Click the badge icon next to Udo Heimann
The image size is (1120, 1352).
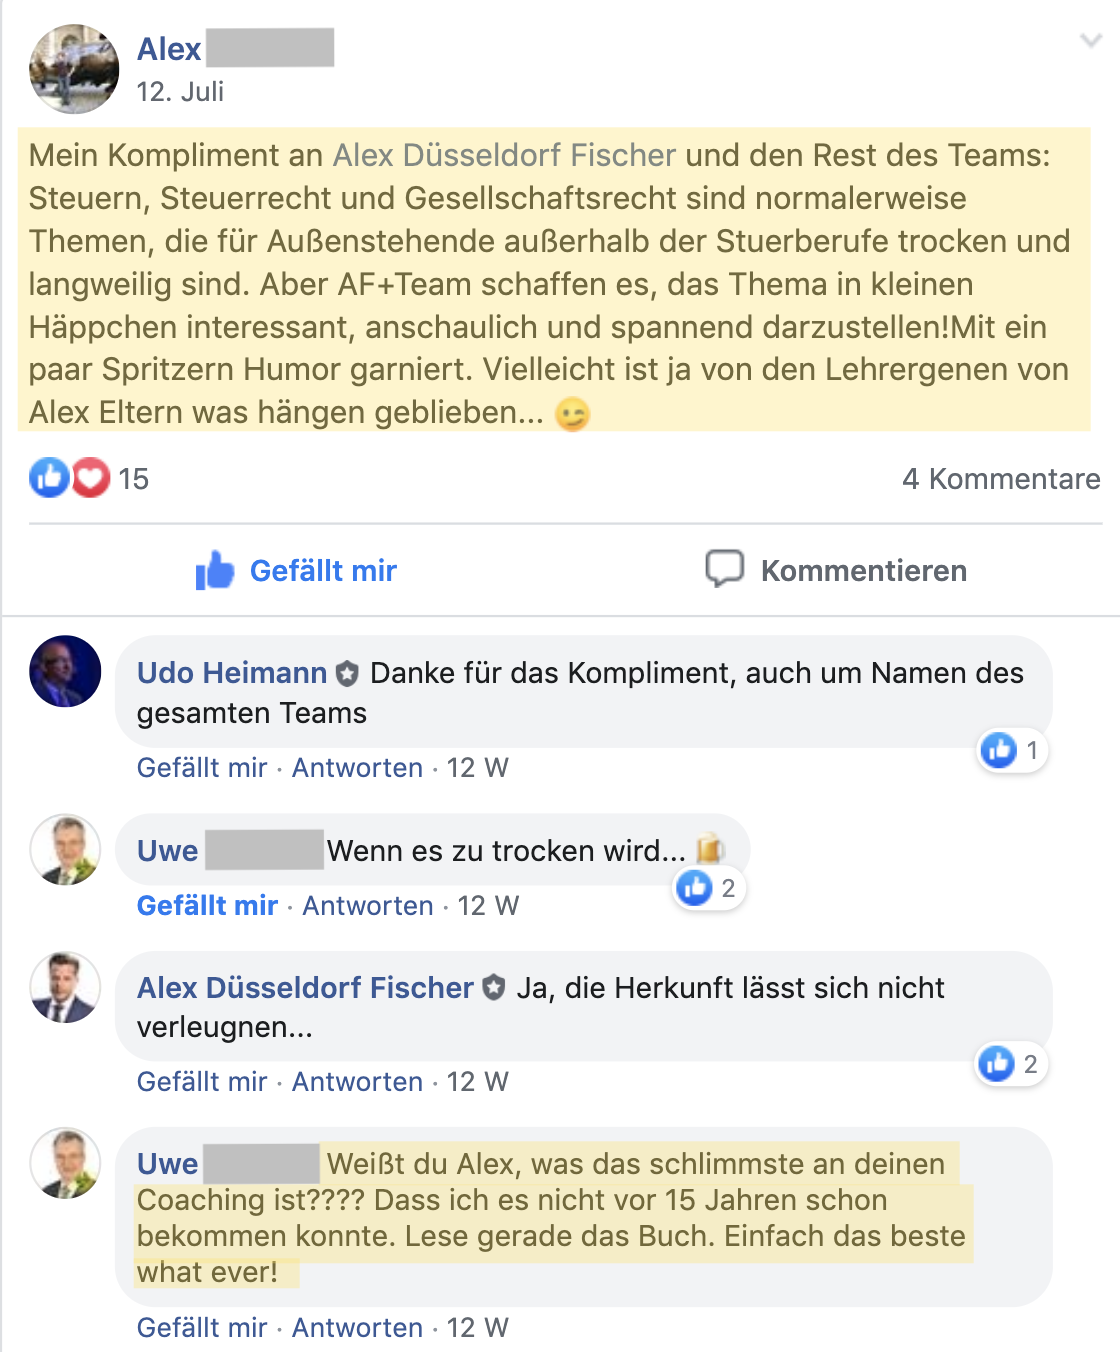[x=347, y=674]
